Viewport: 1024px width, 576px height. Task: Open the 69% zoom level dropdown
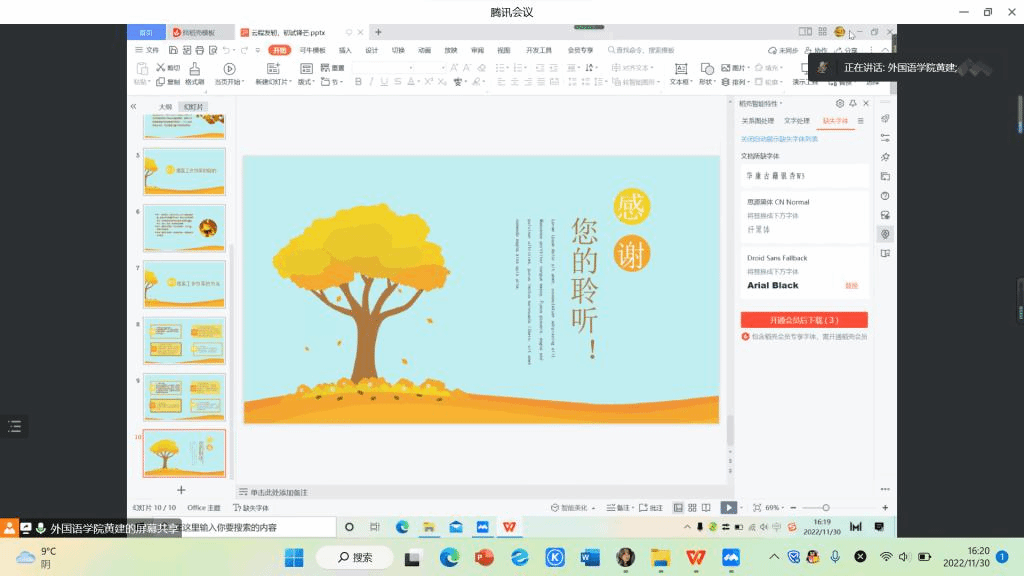tap(774, 508)
